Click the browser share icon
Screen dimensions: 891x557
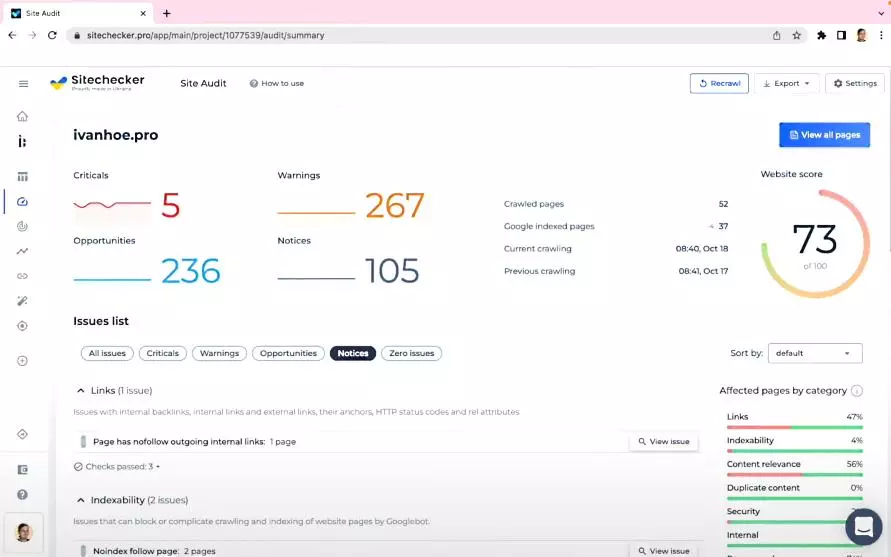point(776,35)
